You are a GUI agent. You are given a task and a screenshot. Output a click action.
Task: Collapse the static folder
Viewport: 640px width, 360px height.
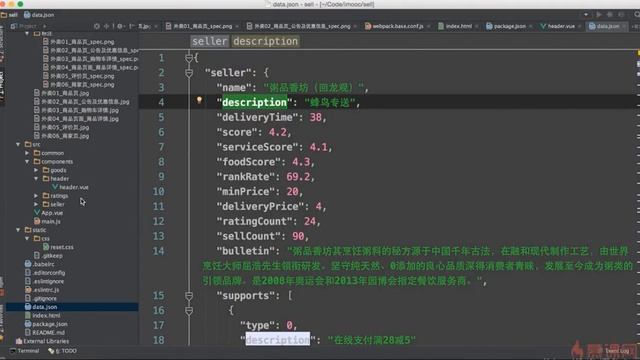point(18,230)
